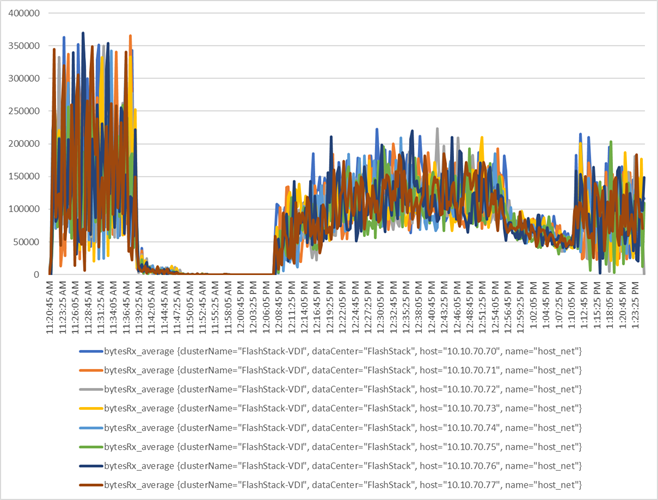Click the 11:39:25 AM x-axis label
658x500 pixels.
[139, 307]
